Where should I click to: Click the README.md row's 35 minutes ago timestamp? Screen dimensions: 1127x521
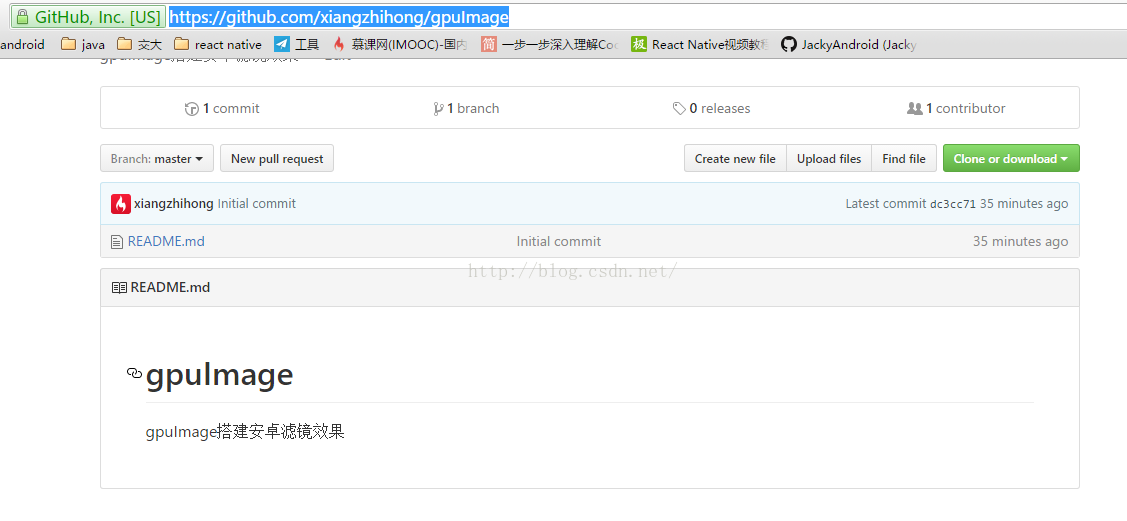tap(1021, 241)
